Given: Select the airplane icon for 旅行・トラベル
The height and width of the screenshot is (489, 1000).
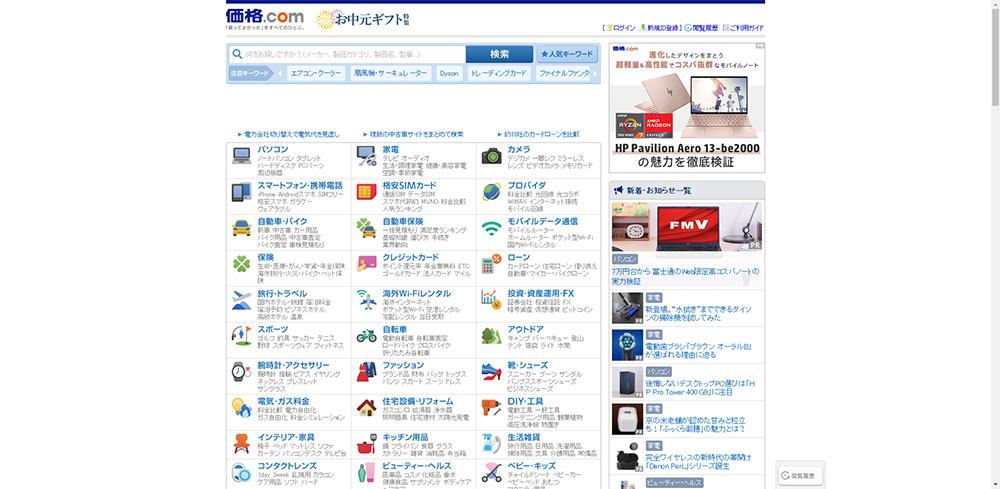Looking at the screenshot, I should (x=241, y=299).
